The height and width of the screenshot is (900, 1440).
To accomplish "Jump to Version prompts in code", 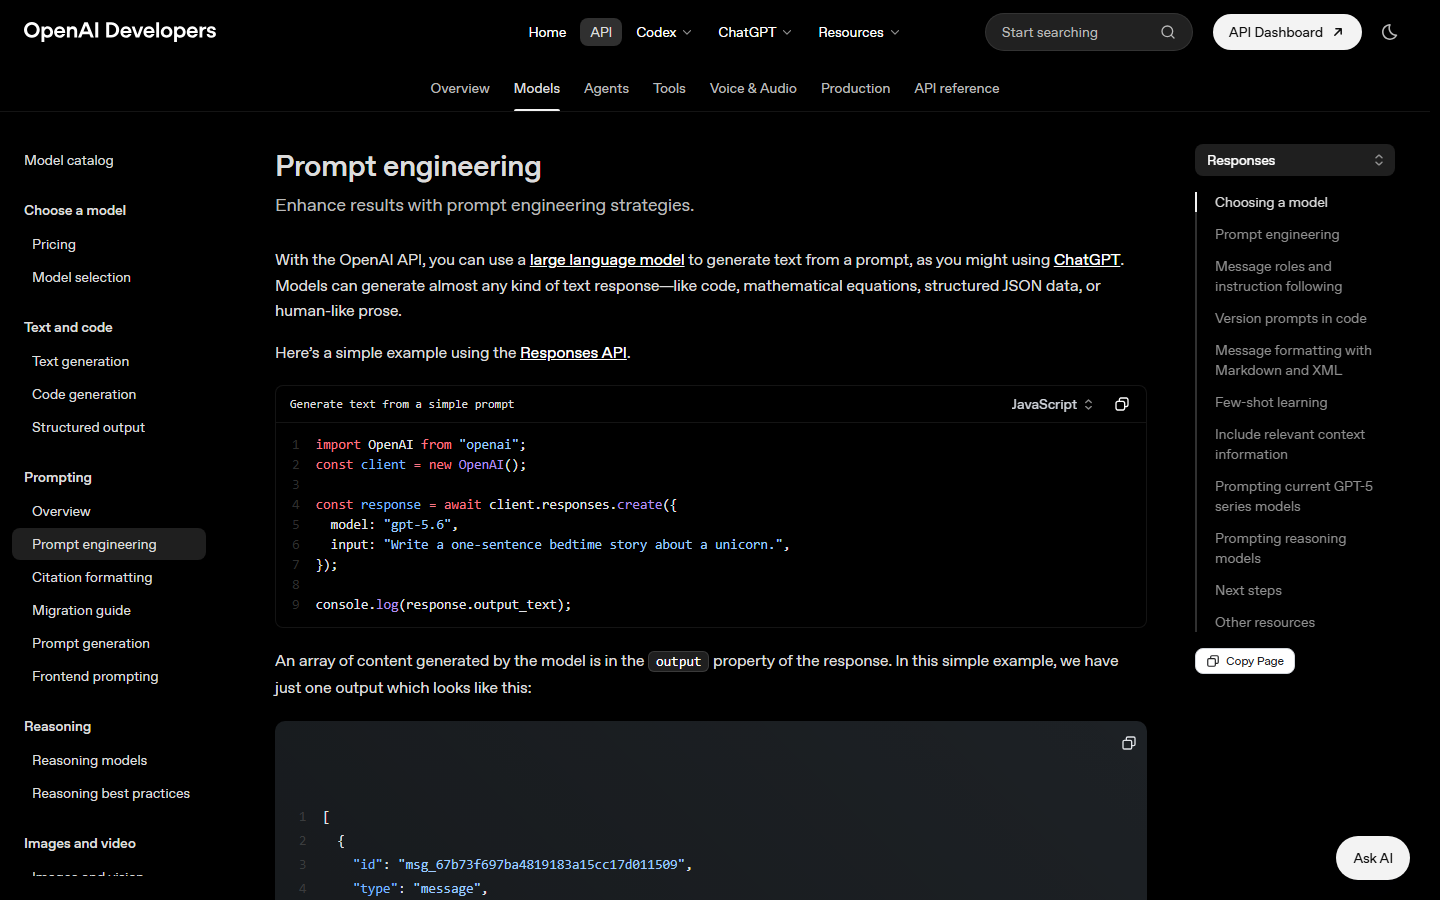I will (1290, 318).
